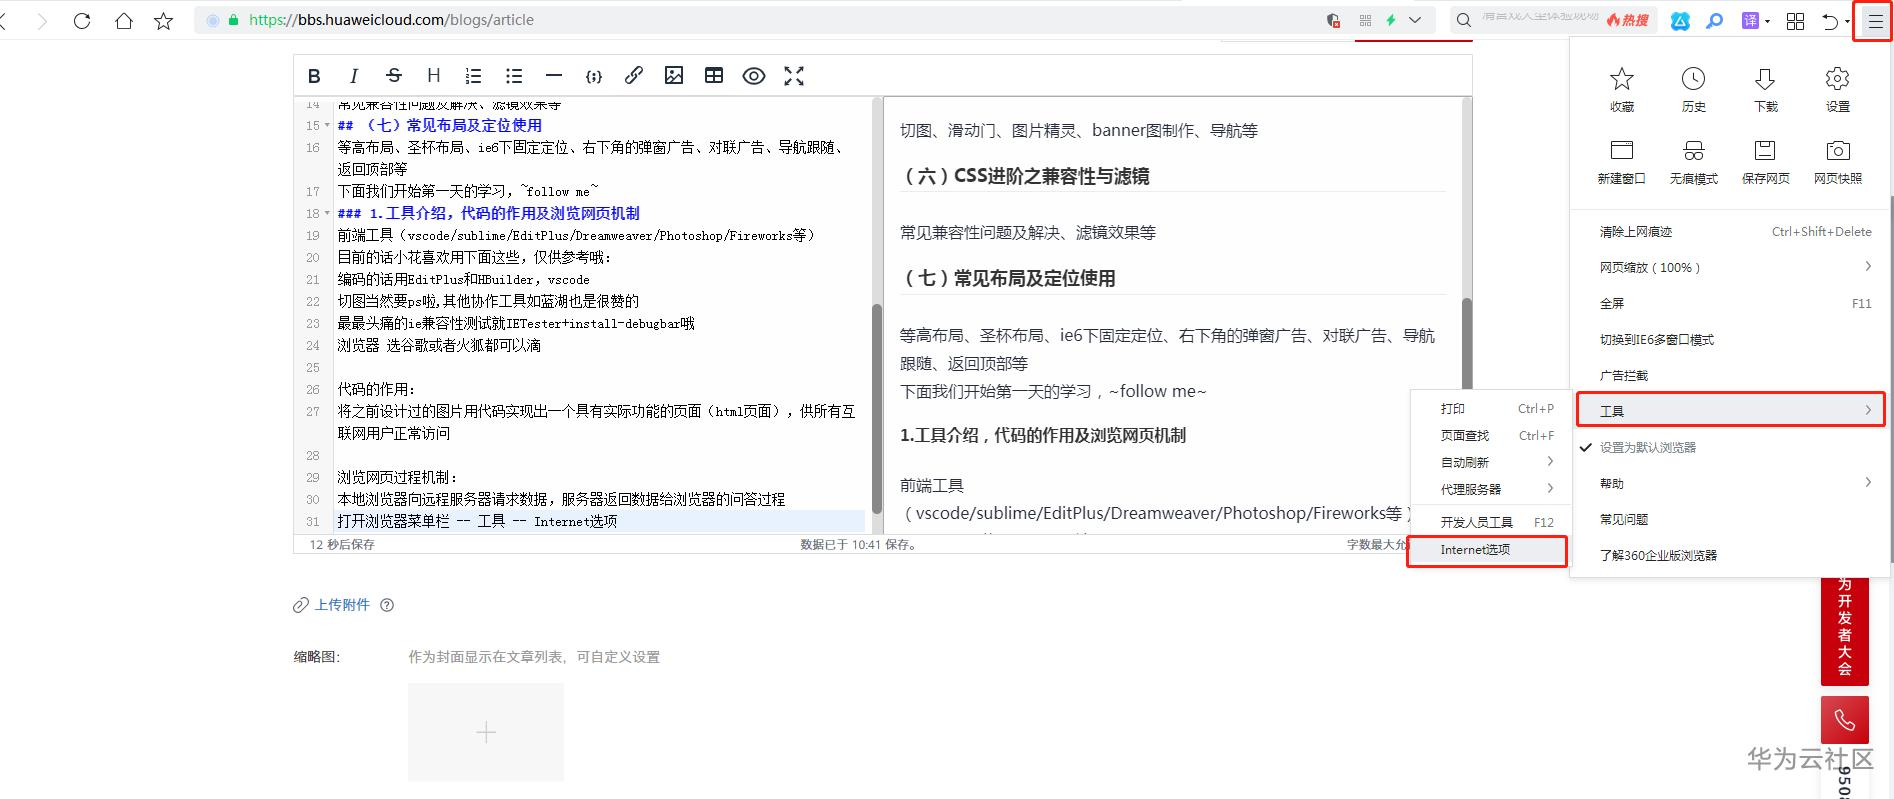
Task: Open the shield security icon in address bar
Action: [x=1333, y=20]
